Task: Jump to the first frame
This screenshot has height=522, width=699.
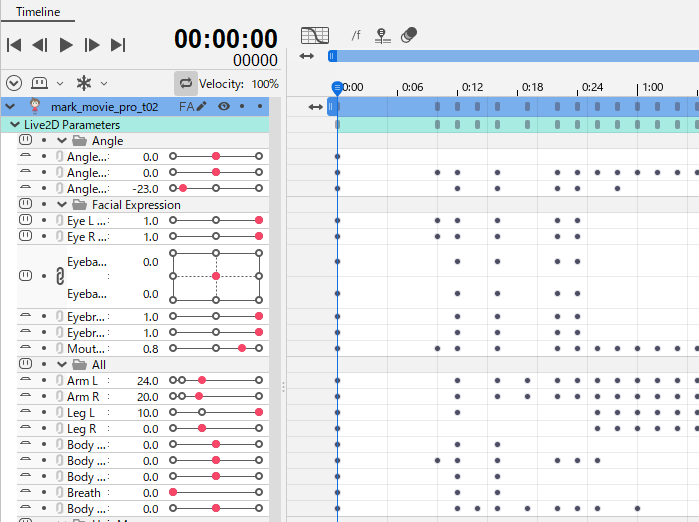Action: pyautogui.click(x=14, y=44)
